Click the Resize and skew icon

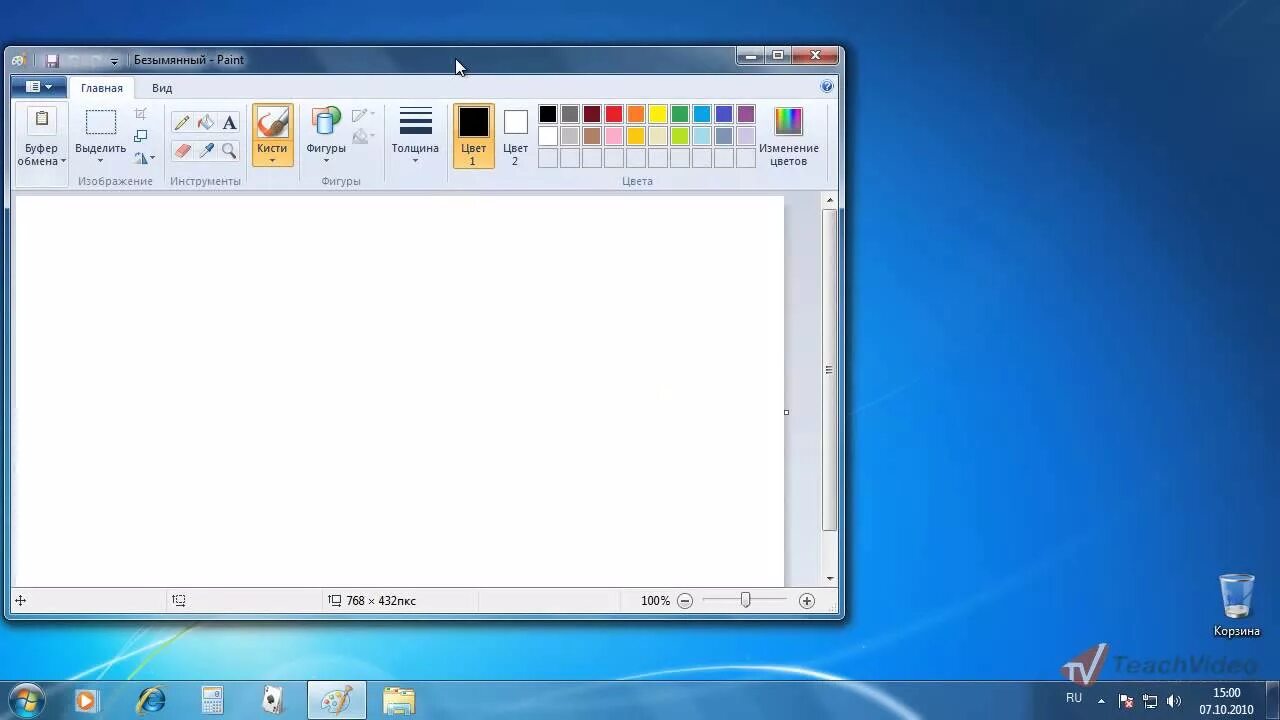click(x=141, y=136)
